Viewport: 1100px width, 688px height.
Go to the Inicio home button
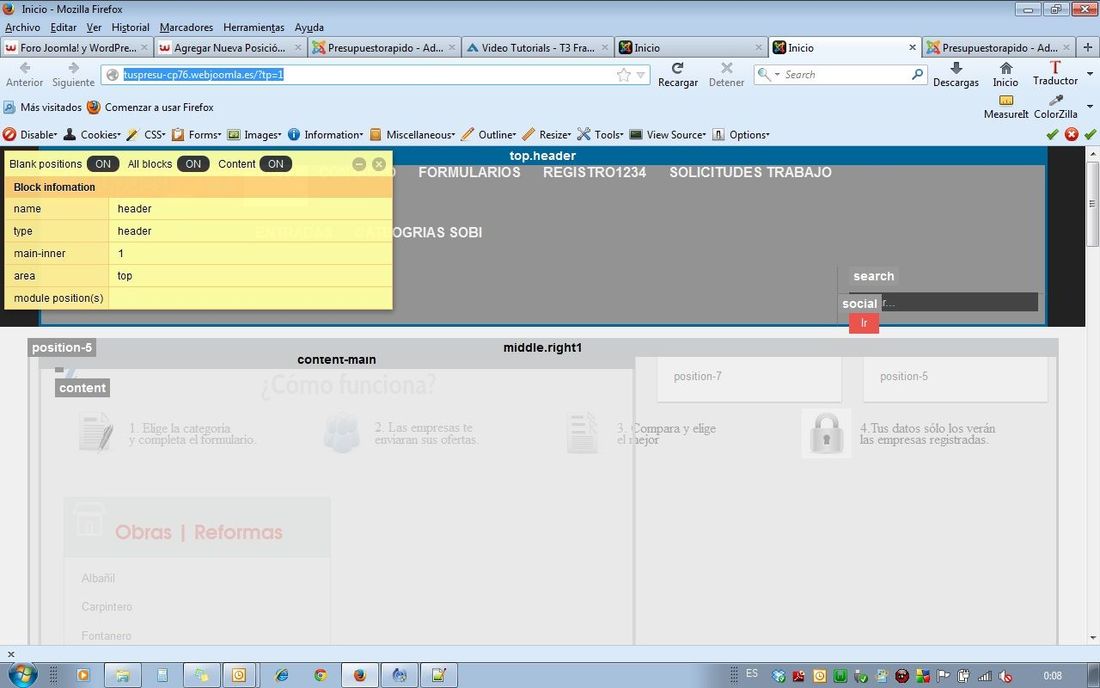pyautogui.click(x=1005, y=74)
